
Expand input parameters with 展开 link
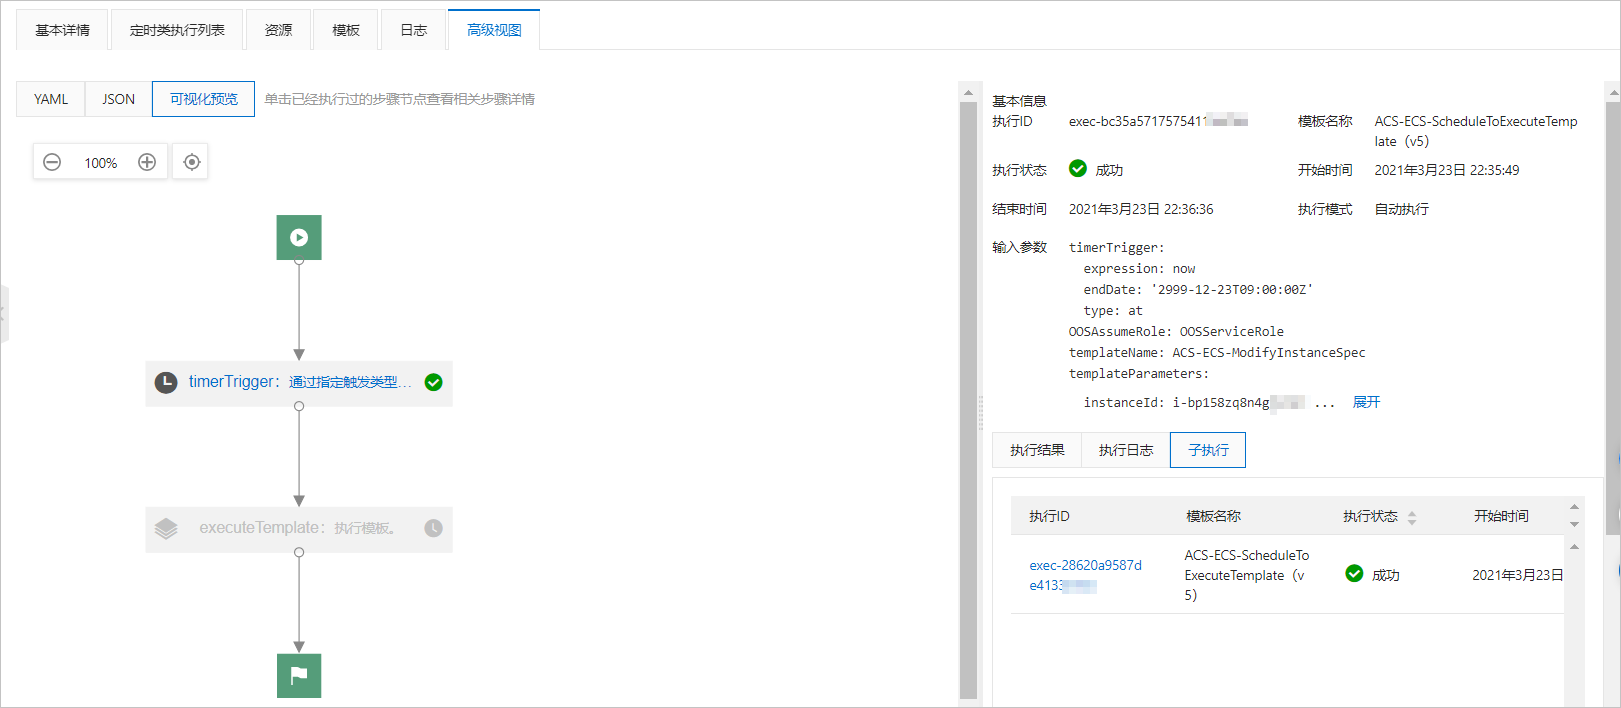click(1366, 402)
